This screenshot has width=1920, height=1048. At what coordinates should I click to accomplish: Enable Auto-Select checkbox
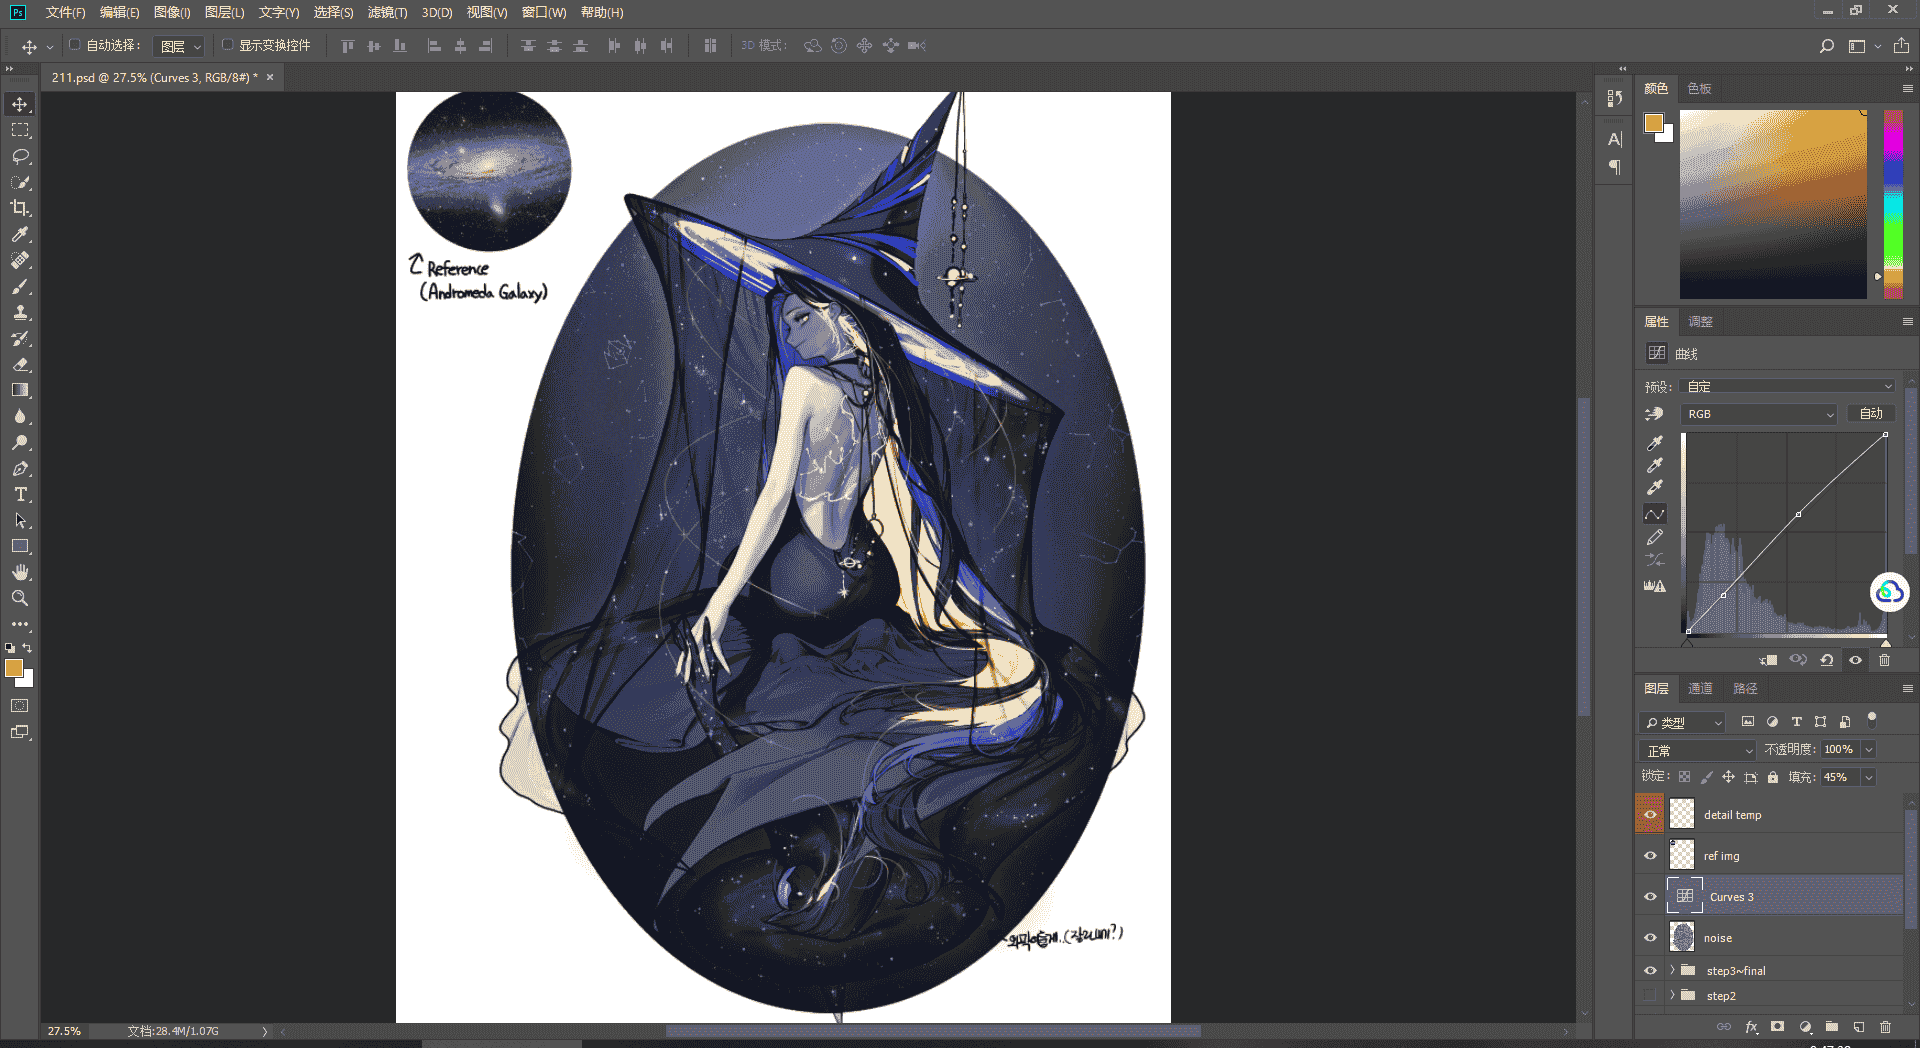point(74,45)
